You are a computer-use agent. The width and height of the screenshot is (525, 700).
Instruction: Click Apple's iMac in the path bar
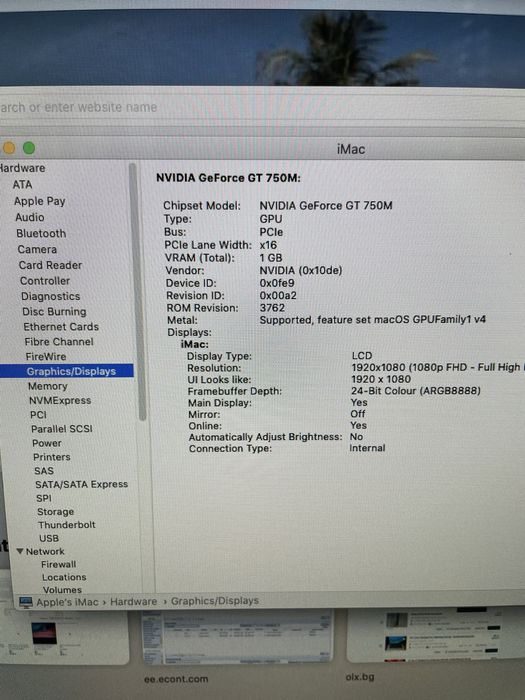tap(67, 602)
